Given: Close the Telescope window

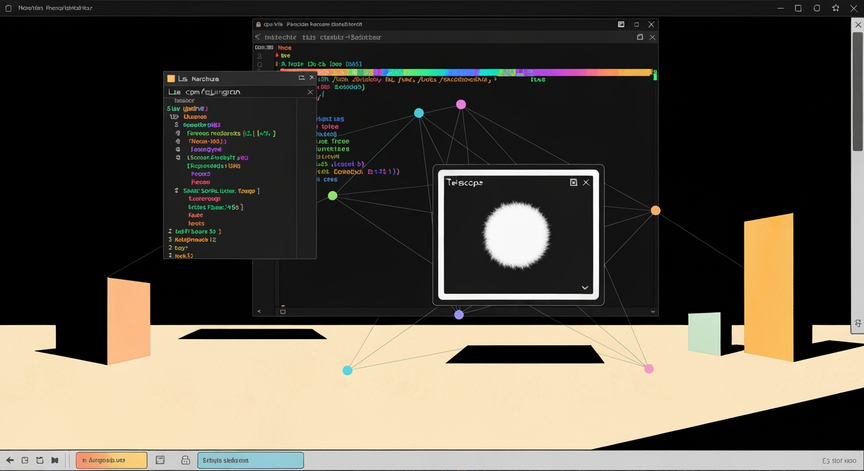Looking at the screenshot, I should coord(586,182).
